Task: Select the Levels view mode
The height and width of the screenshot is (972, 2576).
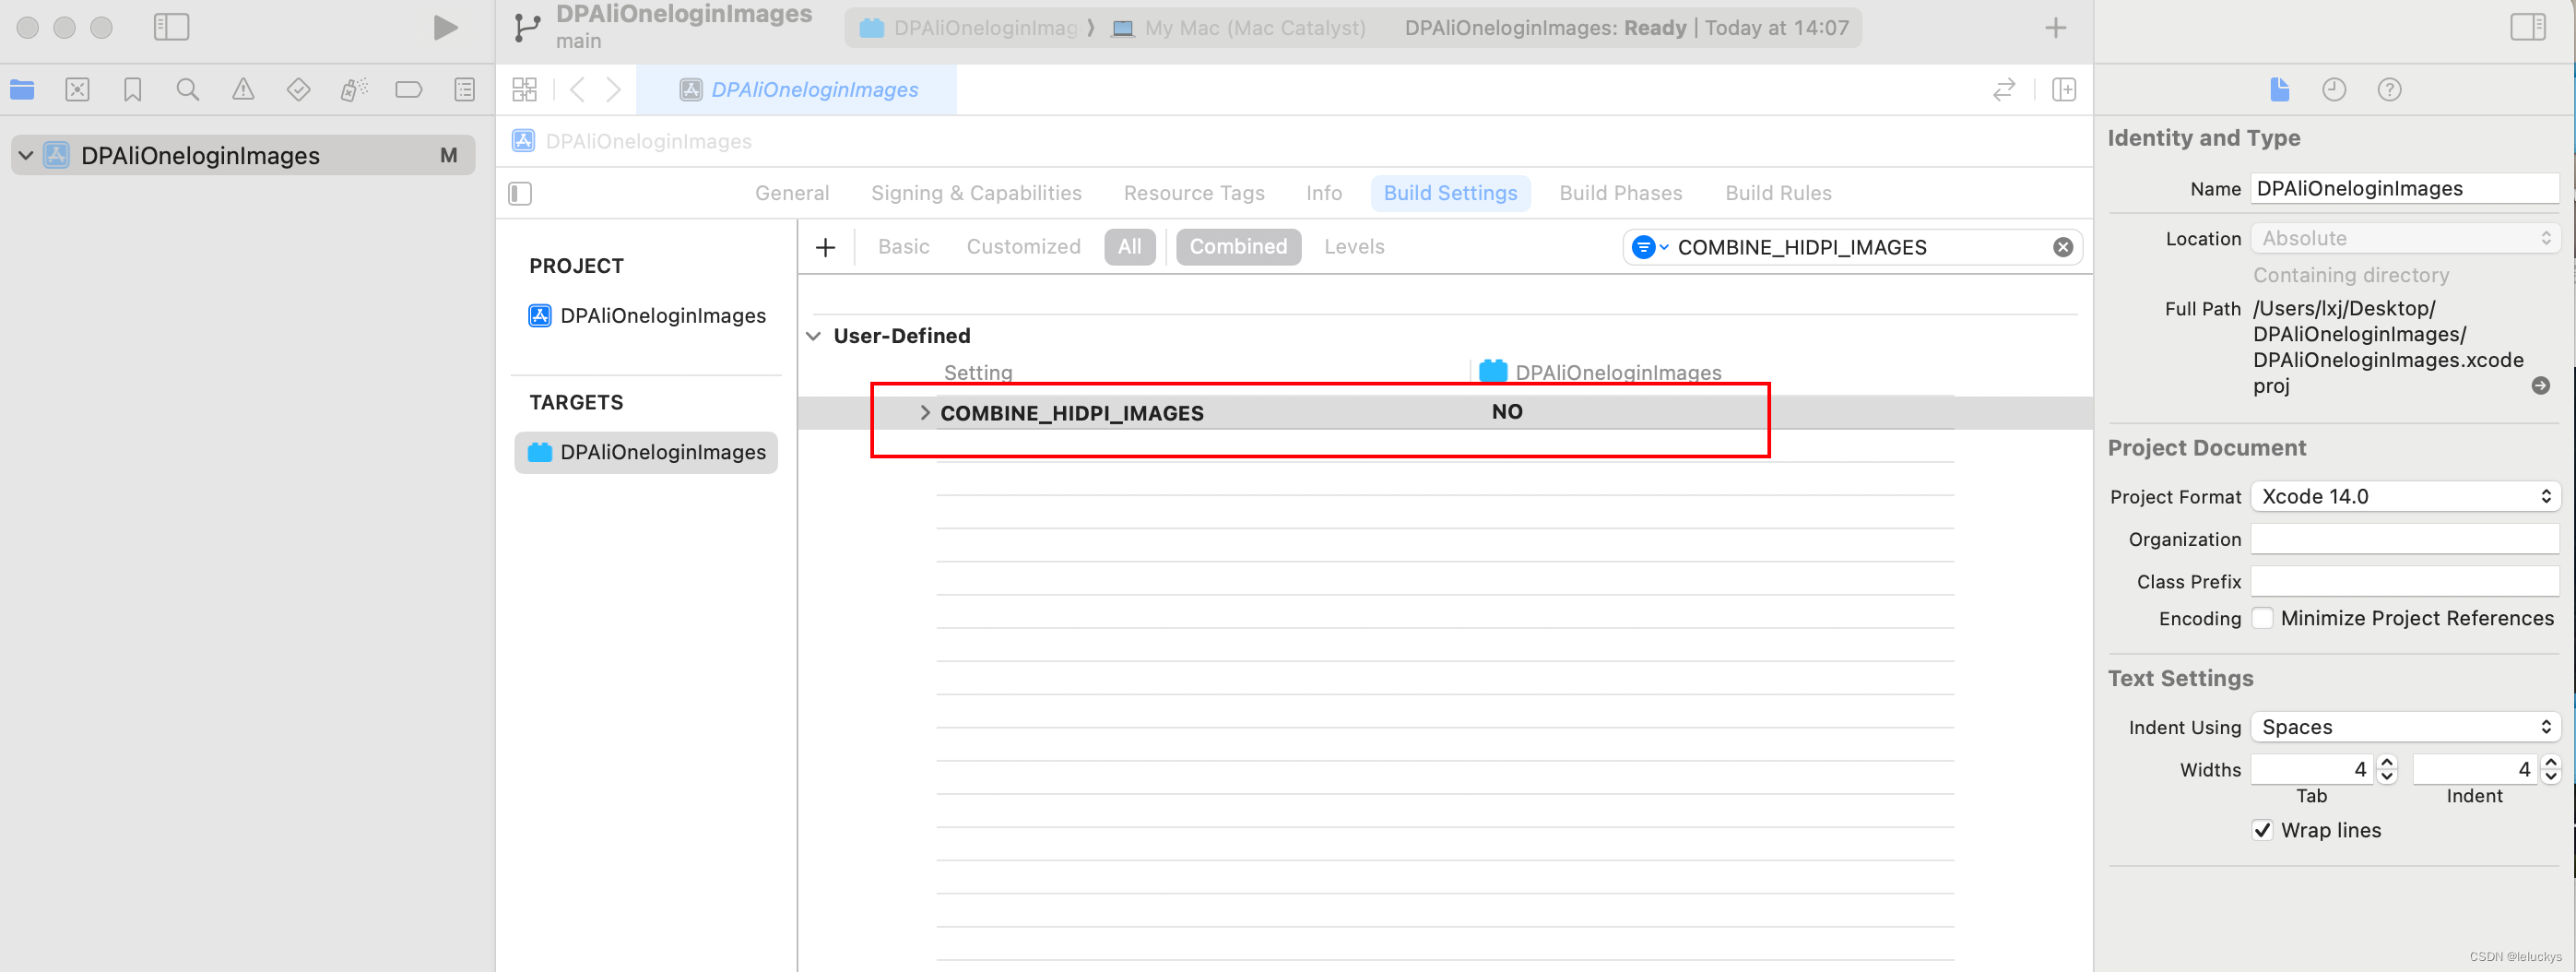Action: point(1354,247)
